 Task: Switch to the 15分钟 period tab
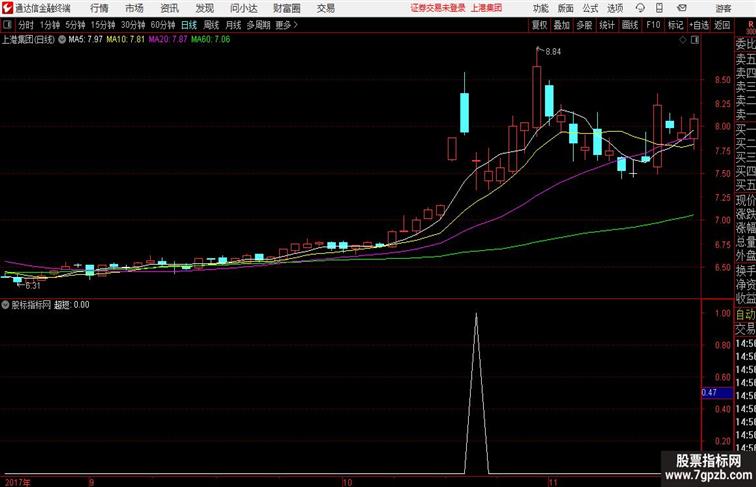click(103, 25)
